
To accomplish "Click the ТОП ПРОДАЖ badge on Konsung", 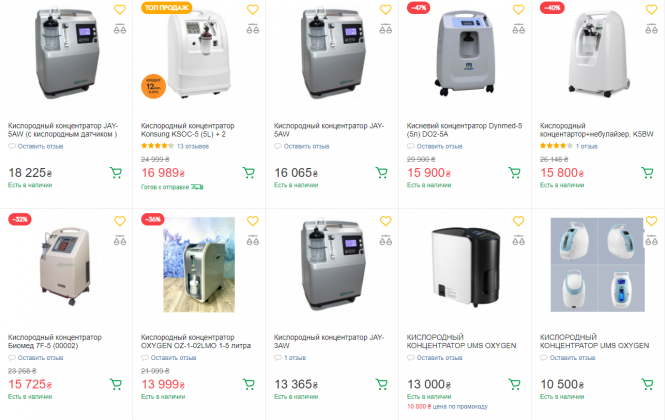I will 165,7.
